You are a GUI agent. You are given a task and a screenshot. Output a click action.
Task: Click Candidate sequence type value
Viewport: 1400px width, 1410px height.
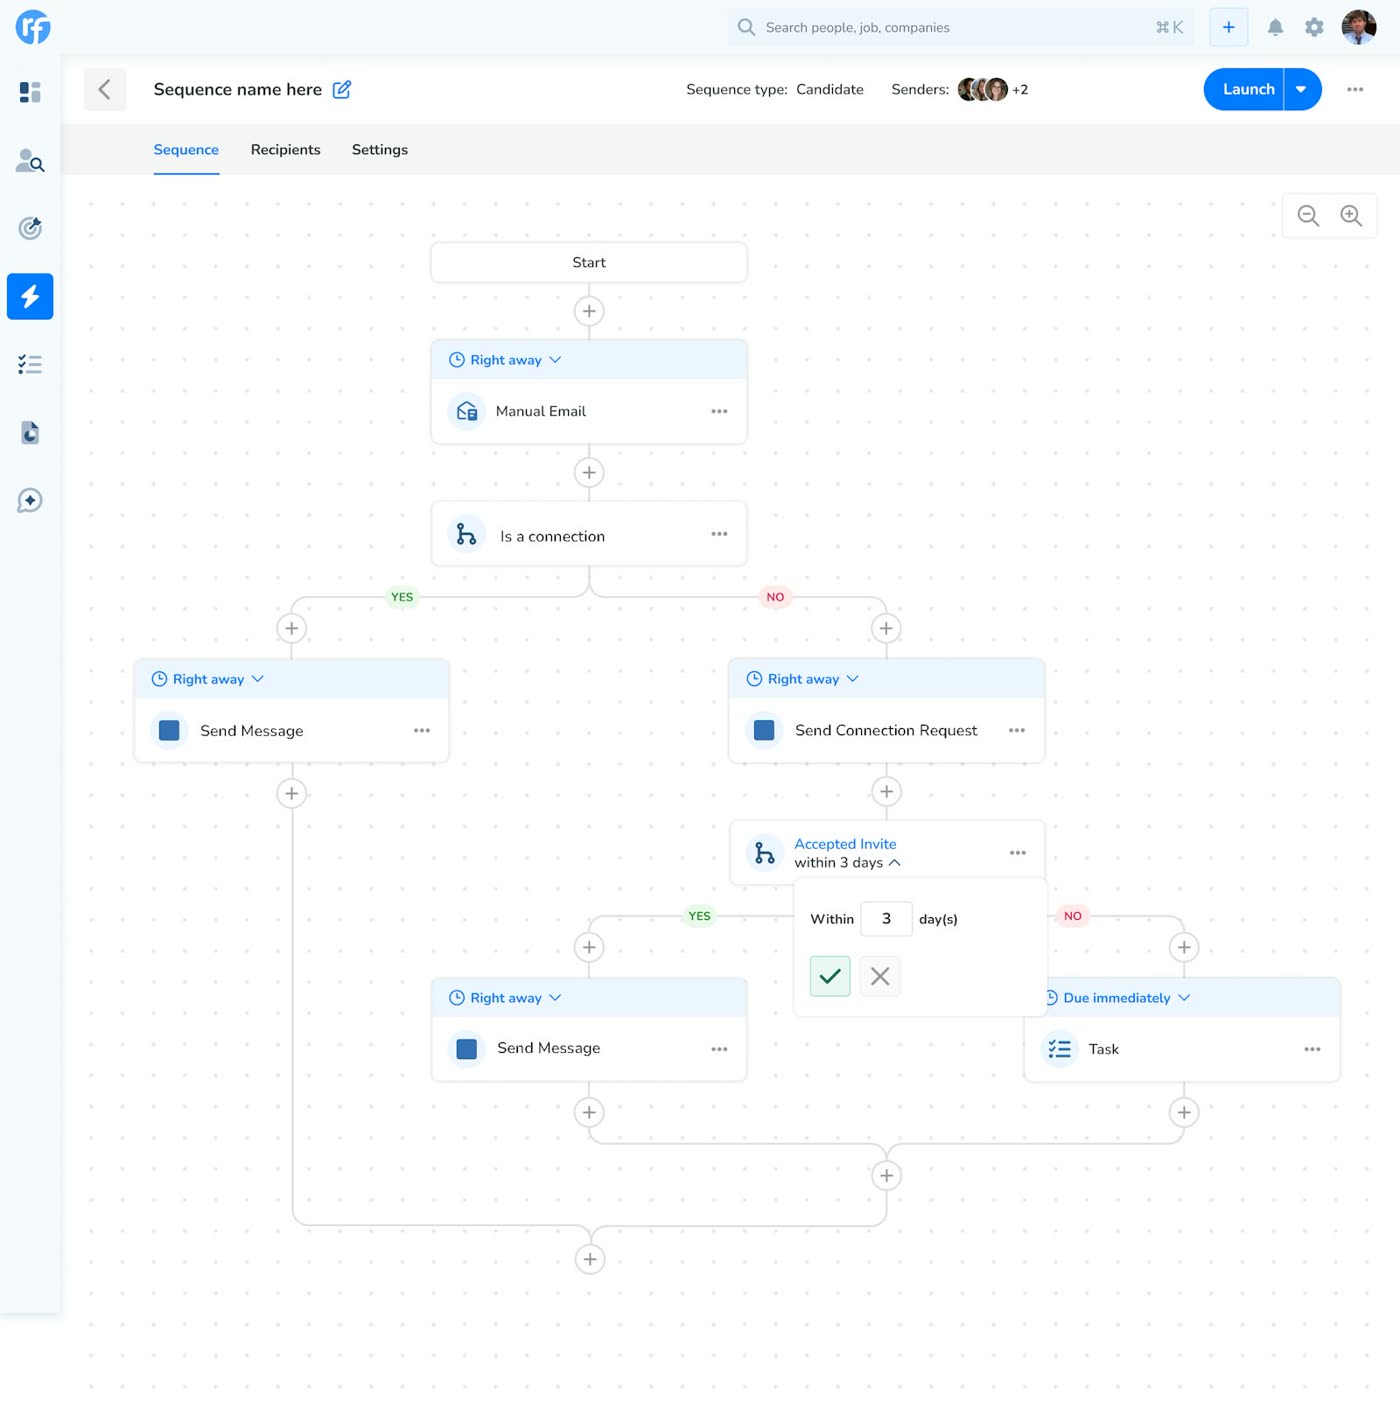[830, 89]
